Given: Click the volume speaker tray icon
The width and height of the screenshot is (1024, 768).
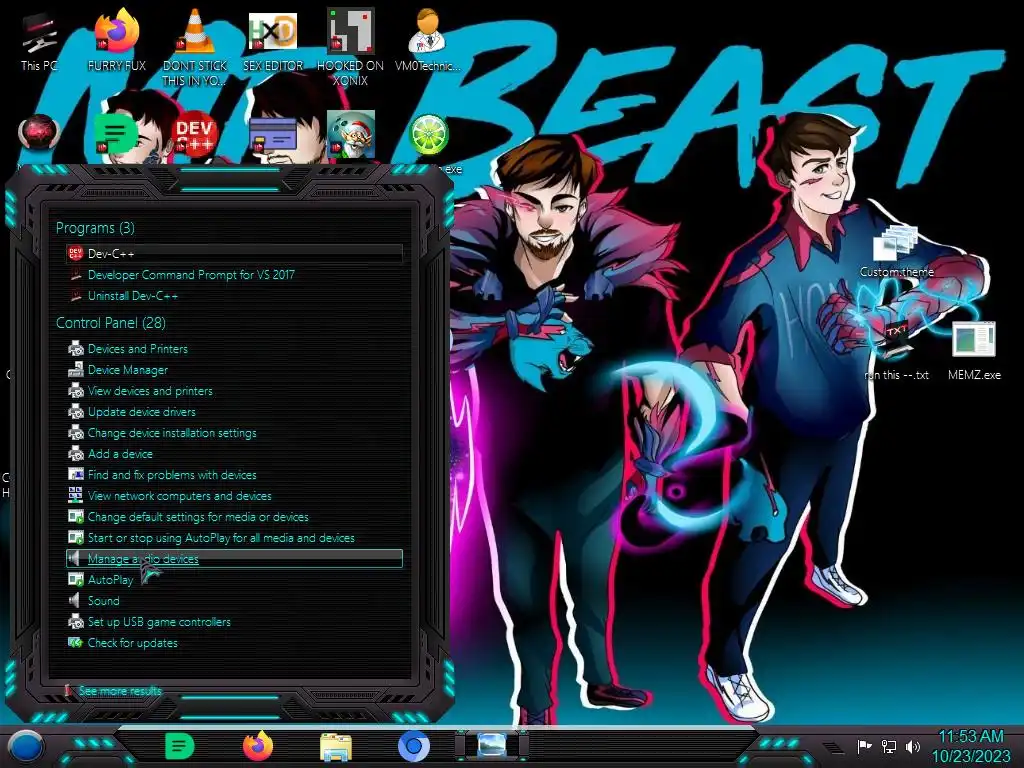Looking at the screenshot, I should (x=913, y=746).
